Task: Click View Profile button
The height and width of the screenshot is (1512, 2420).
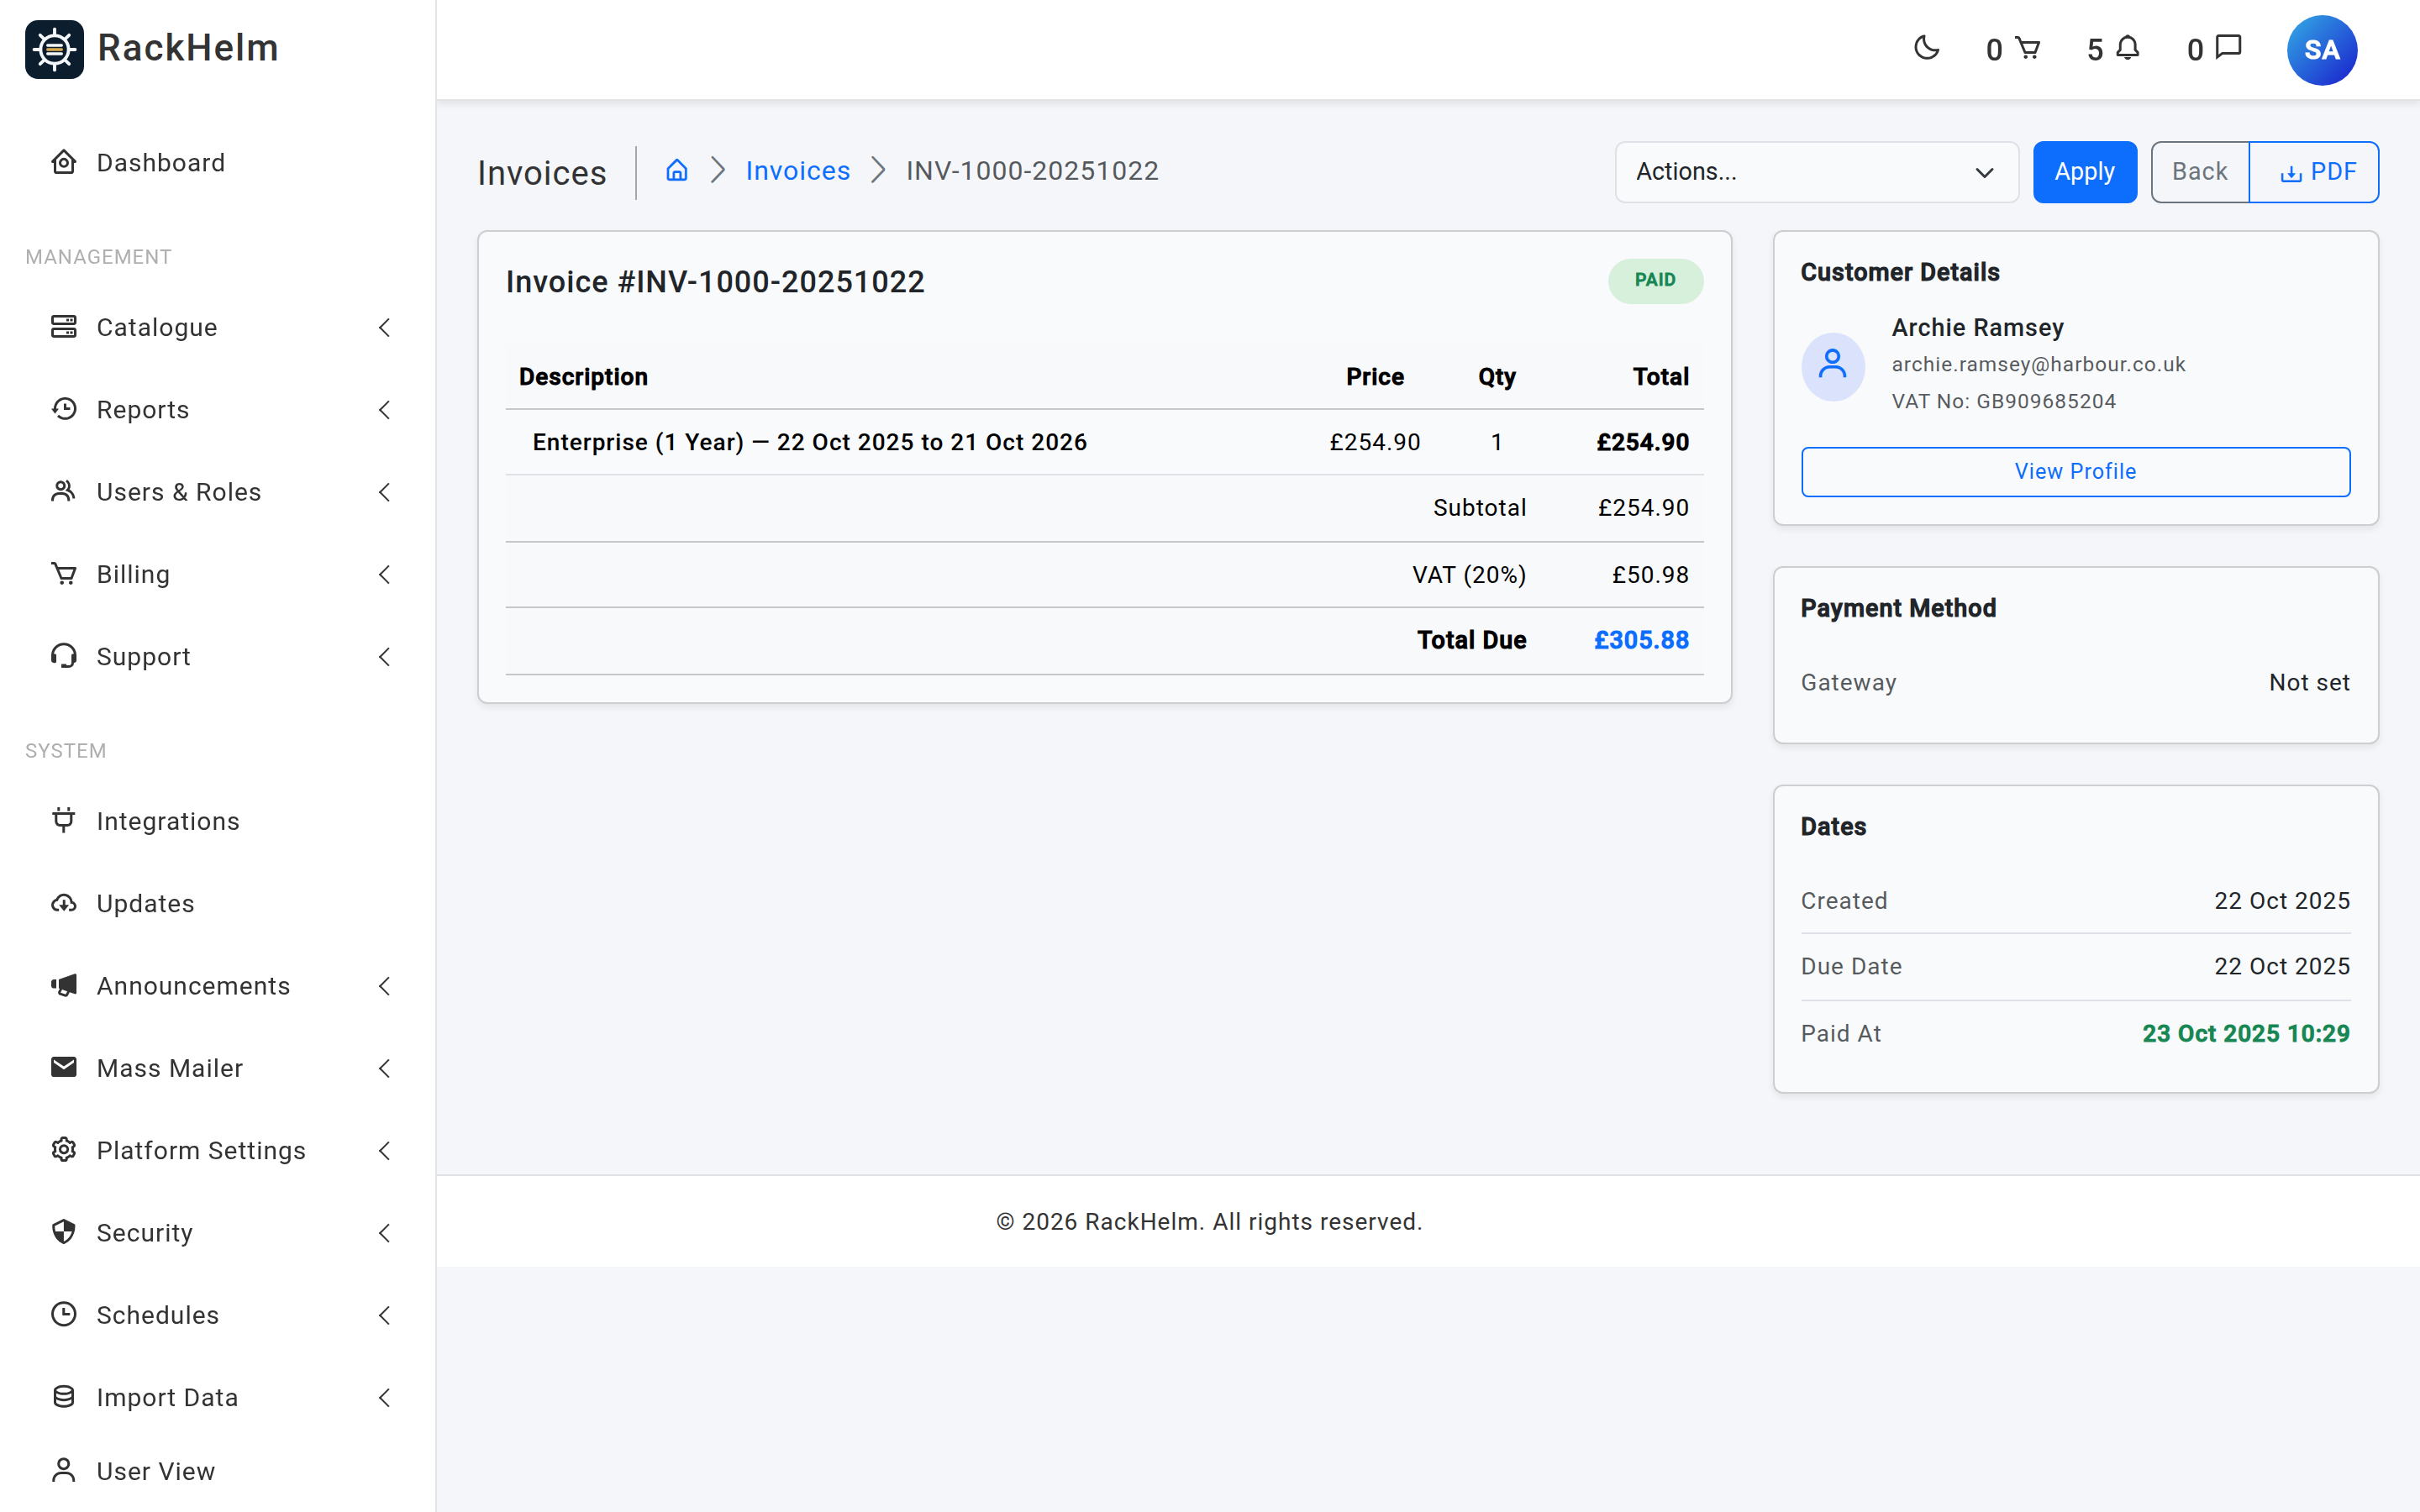Action: point(2075,471)
